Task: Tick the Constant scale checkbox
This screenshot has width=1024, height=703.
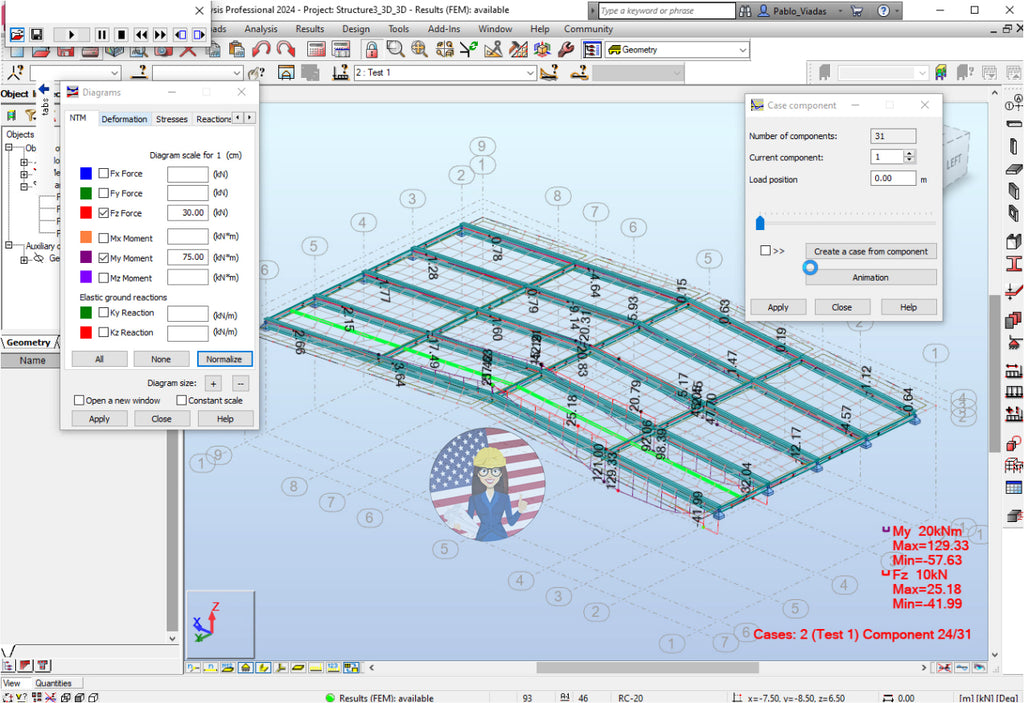Action: [181, 401]
